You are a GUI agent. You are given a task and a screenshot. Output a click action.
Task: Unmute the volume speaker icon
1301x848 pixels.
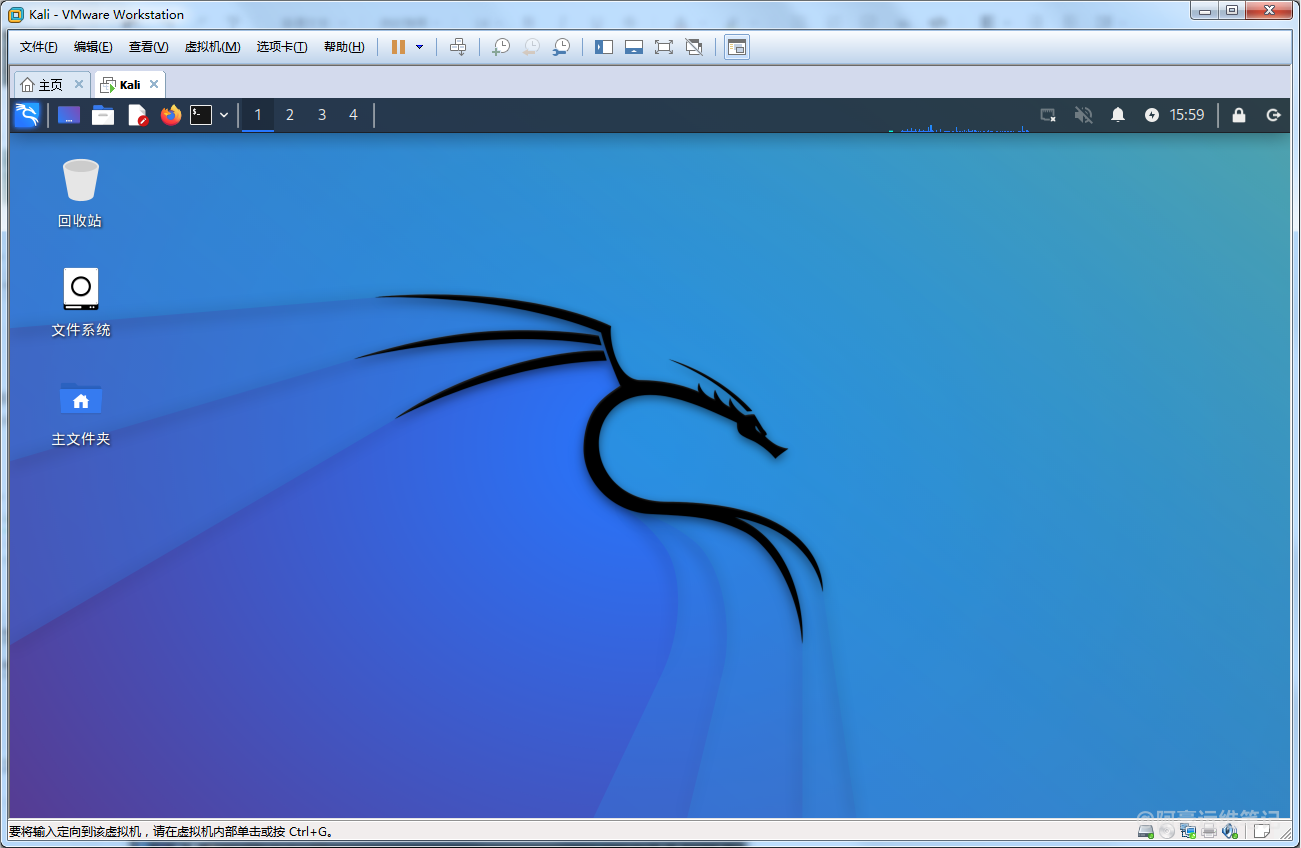point(1083,115)
